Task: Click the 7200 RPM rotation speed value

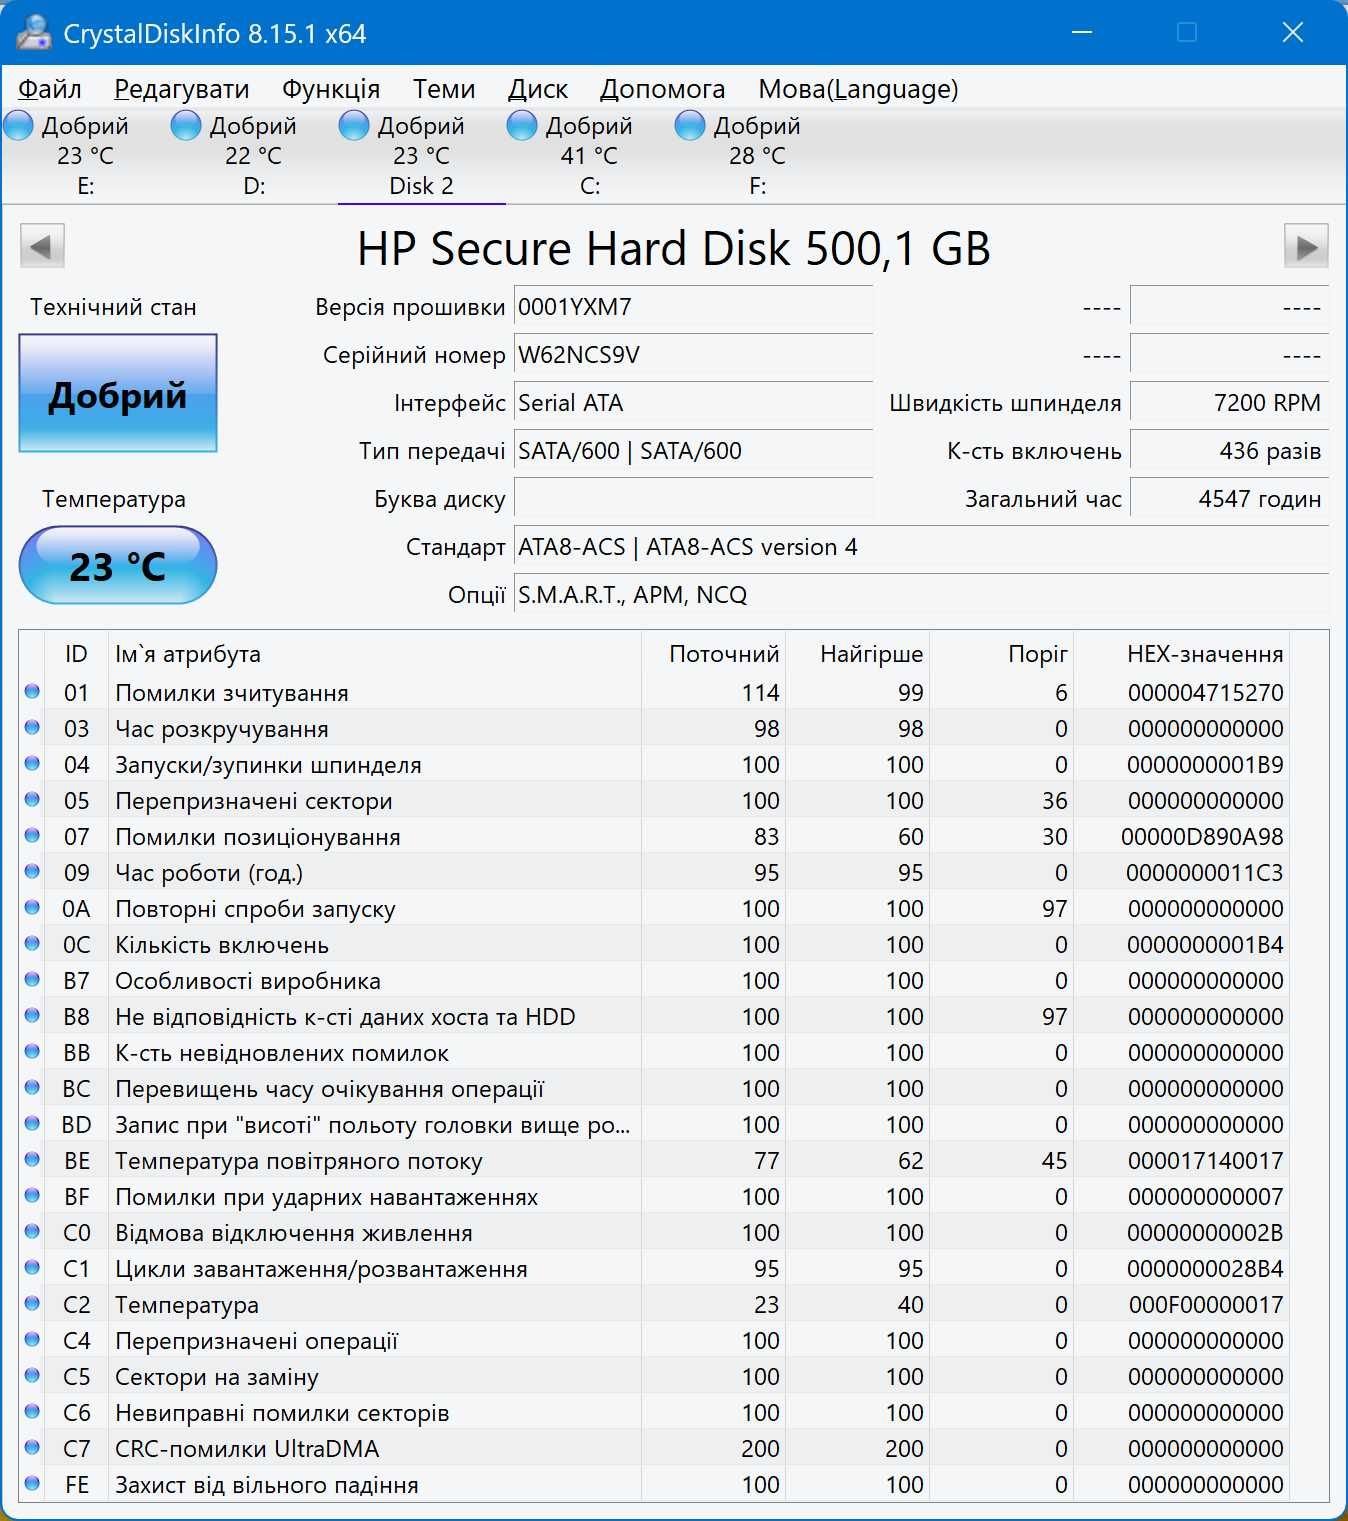Action: pos(1229,403)
